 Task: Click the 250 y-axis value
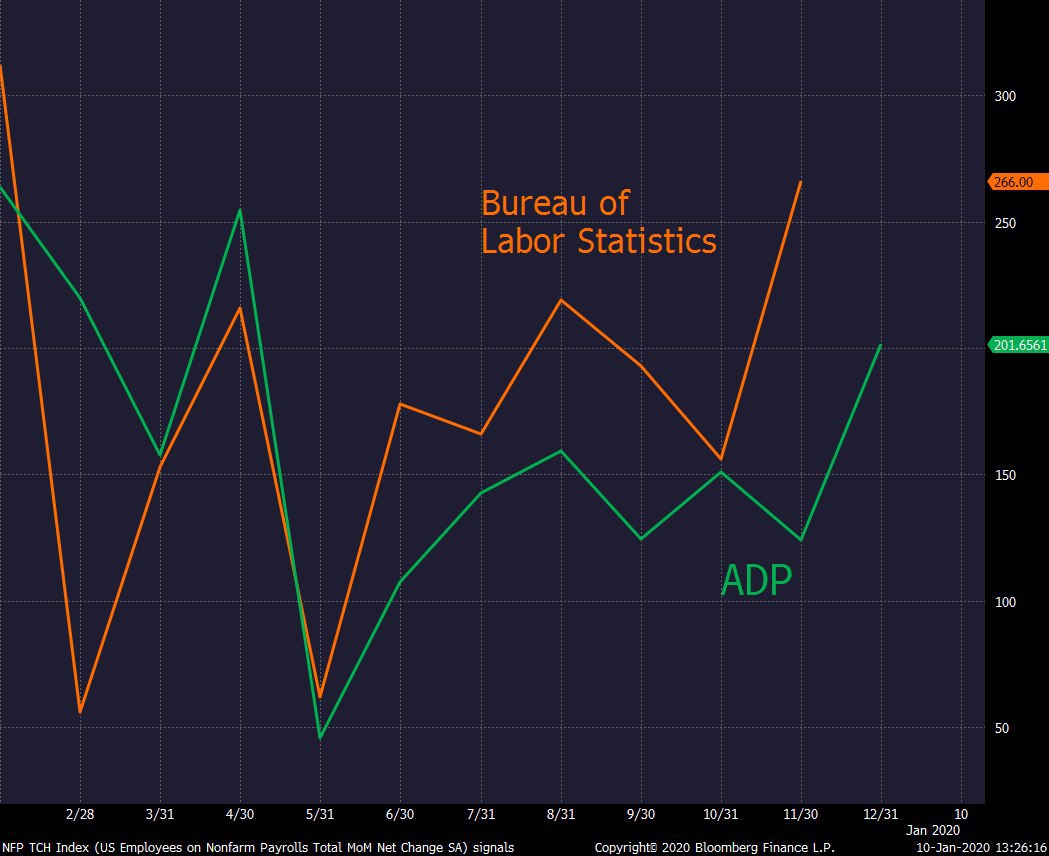1005,223
